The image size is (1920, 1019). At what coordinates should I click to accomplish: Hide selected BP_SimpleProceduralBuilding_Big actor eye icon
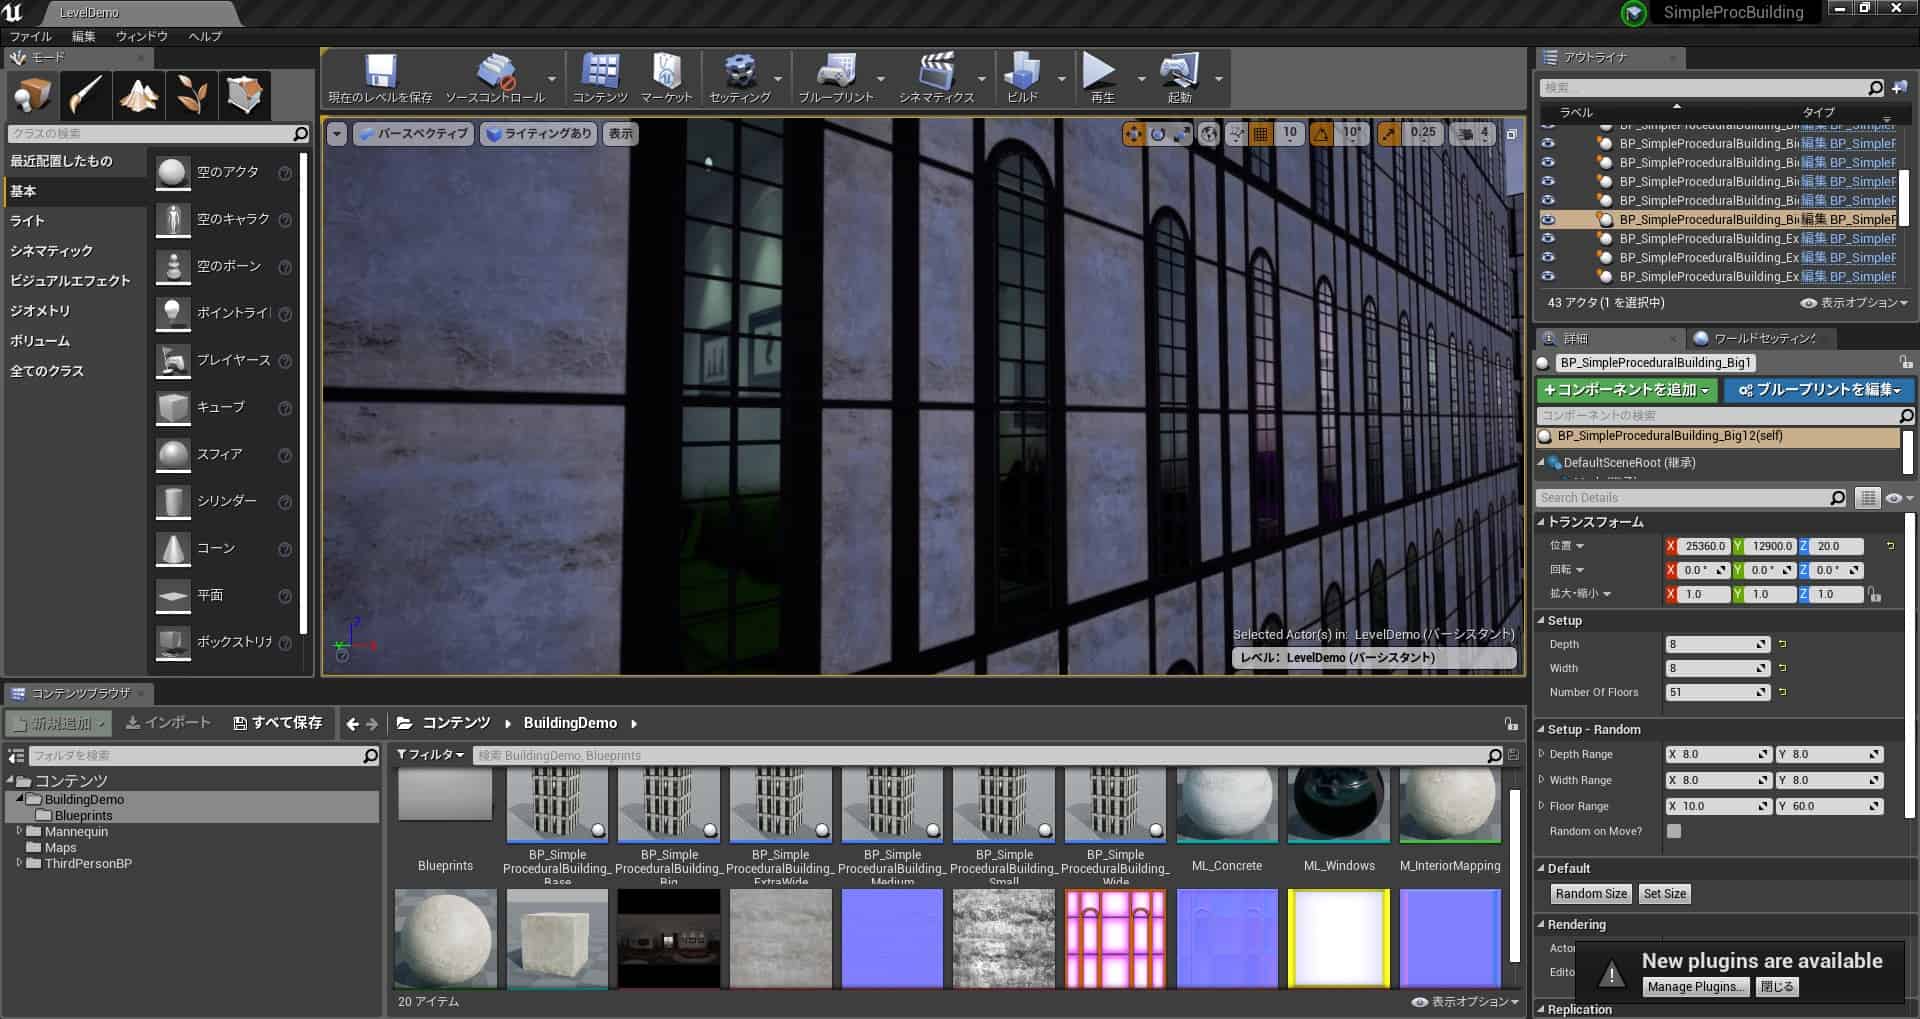[x=1548, y=219]
